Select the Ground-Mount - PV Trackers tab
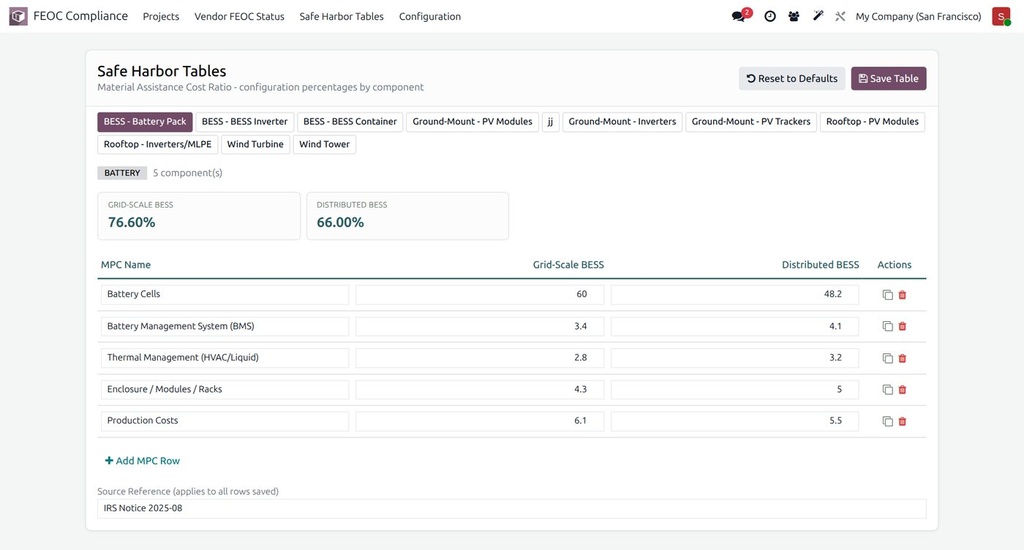 751,121
